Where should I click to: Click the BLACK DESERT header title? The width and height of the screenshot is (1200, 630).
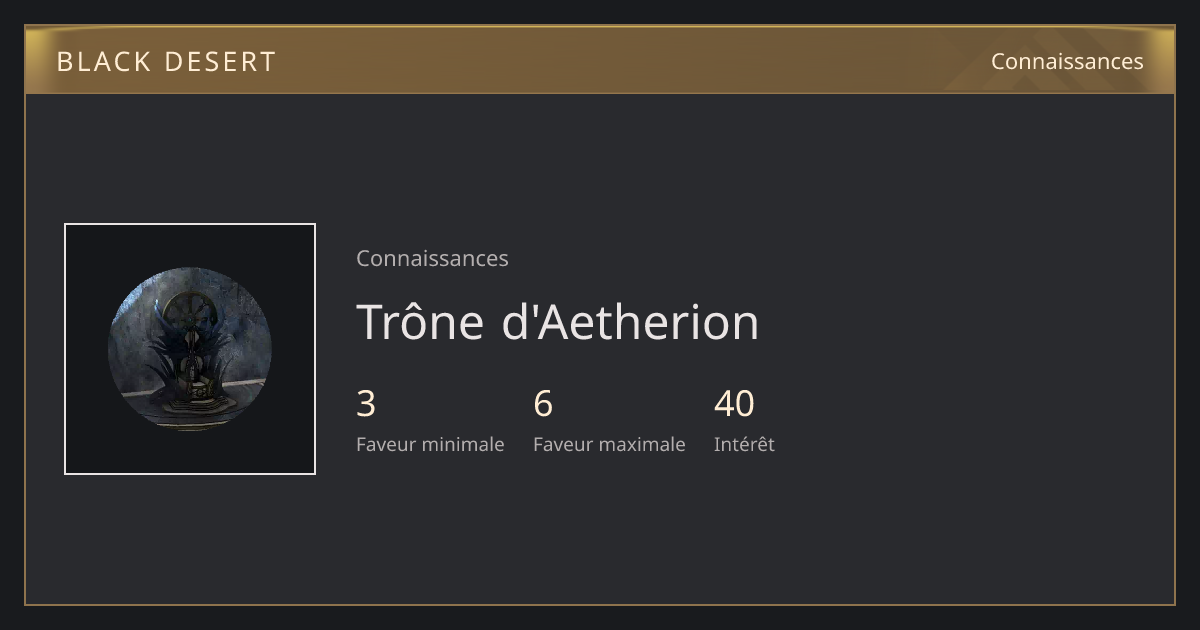tap(166, 62)
